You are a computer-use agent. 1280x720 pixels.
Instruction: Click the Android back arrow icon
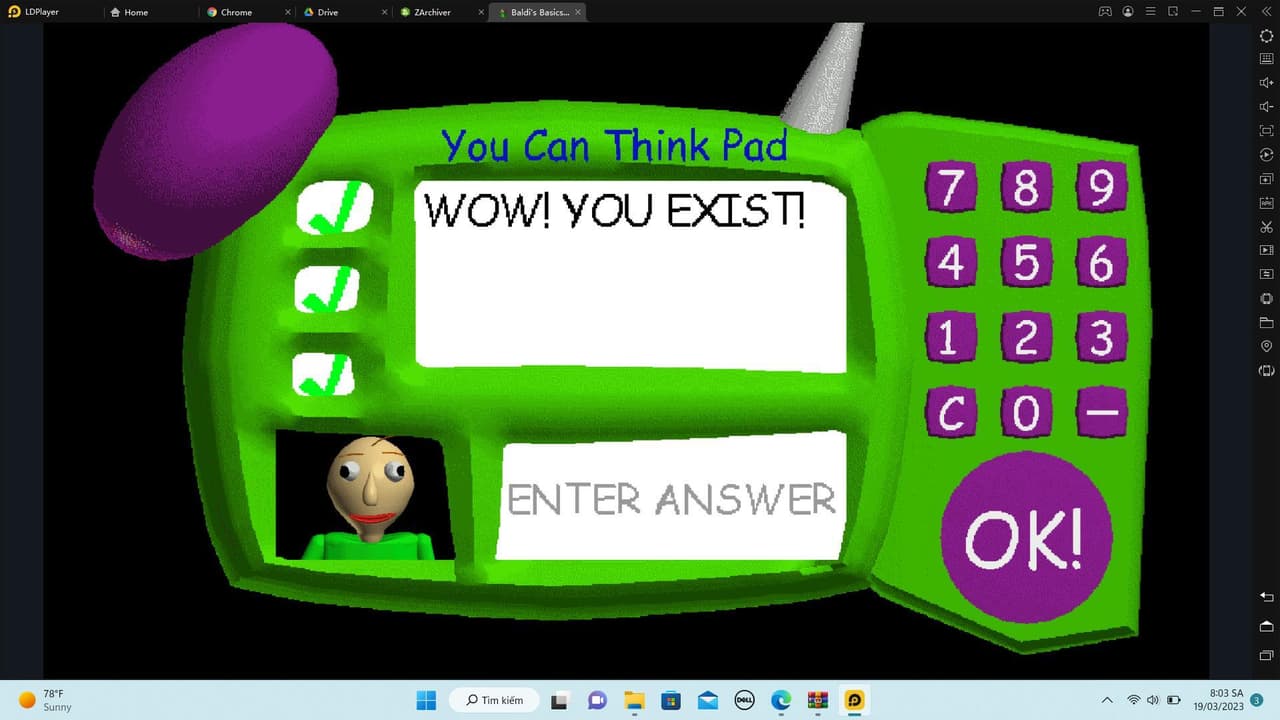point(1266,597)
